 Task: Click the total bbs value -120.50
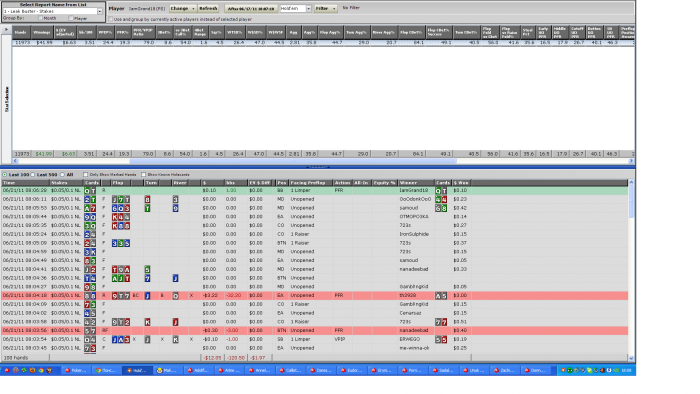coord(236,357)
